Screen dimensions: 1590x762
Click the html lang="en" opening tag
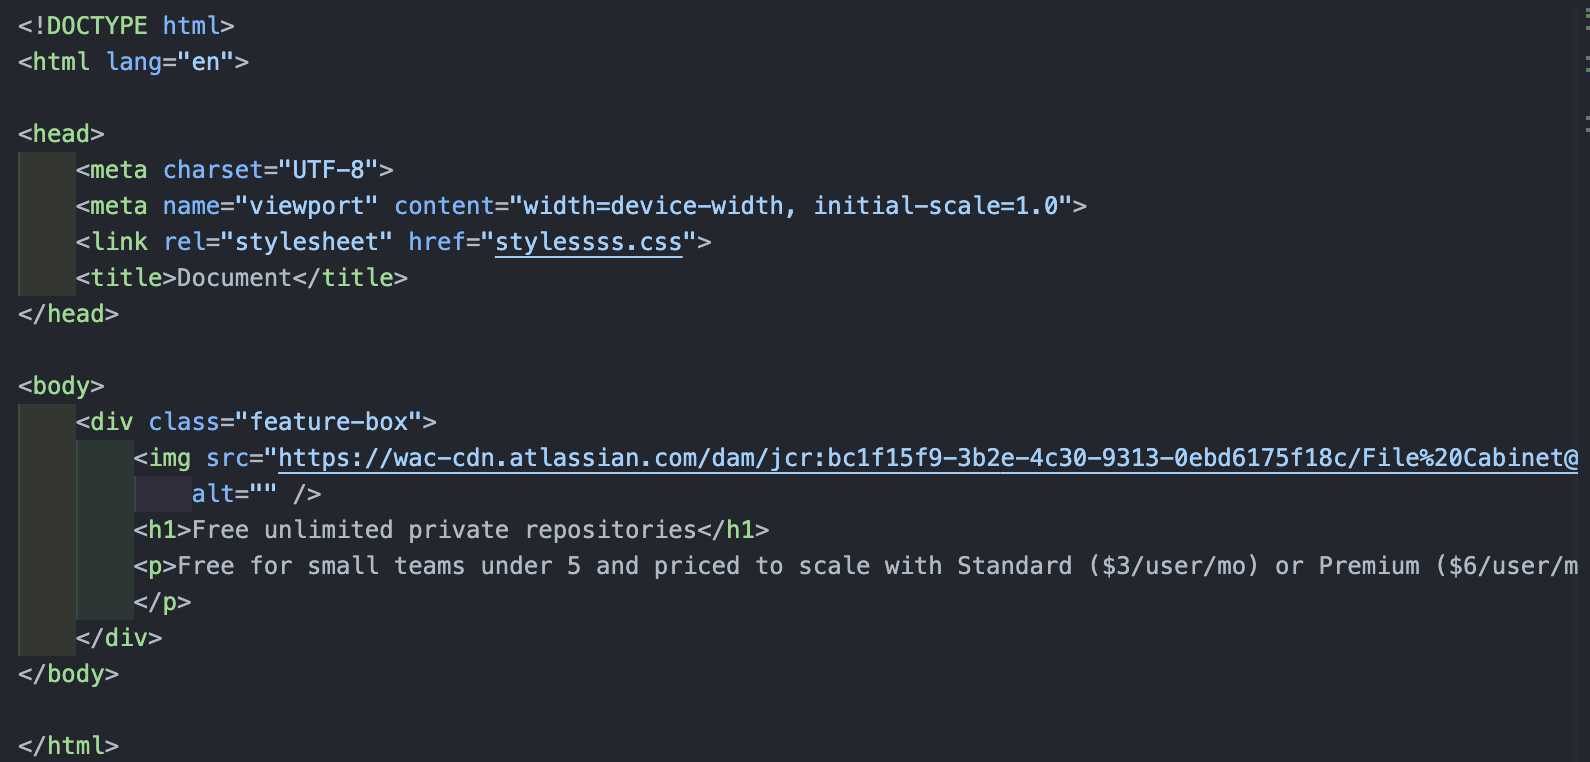pos(133,62)
